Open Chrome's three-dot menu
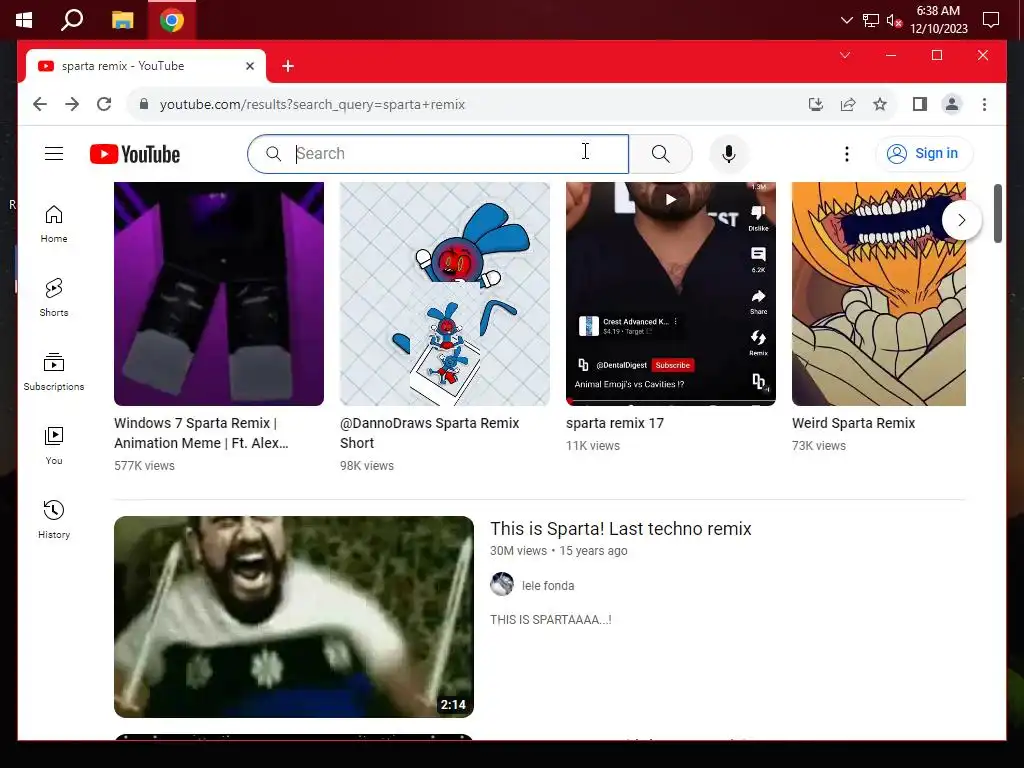1024x768 pixels. [984, 104]
